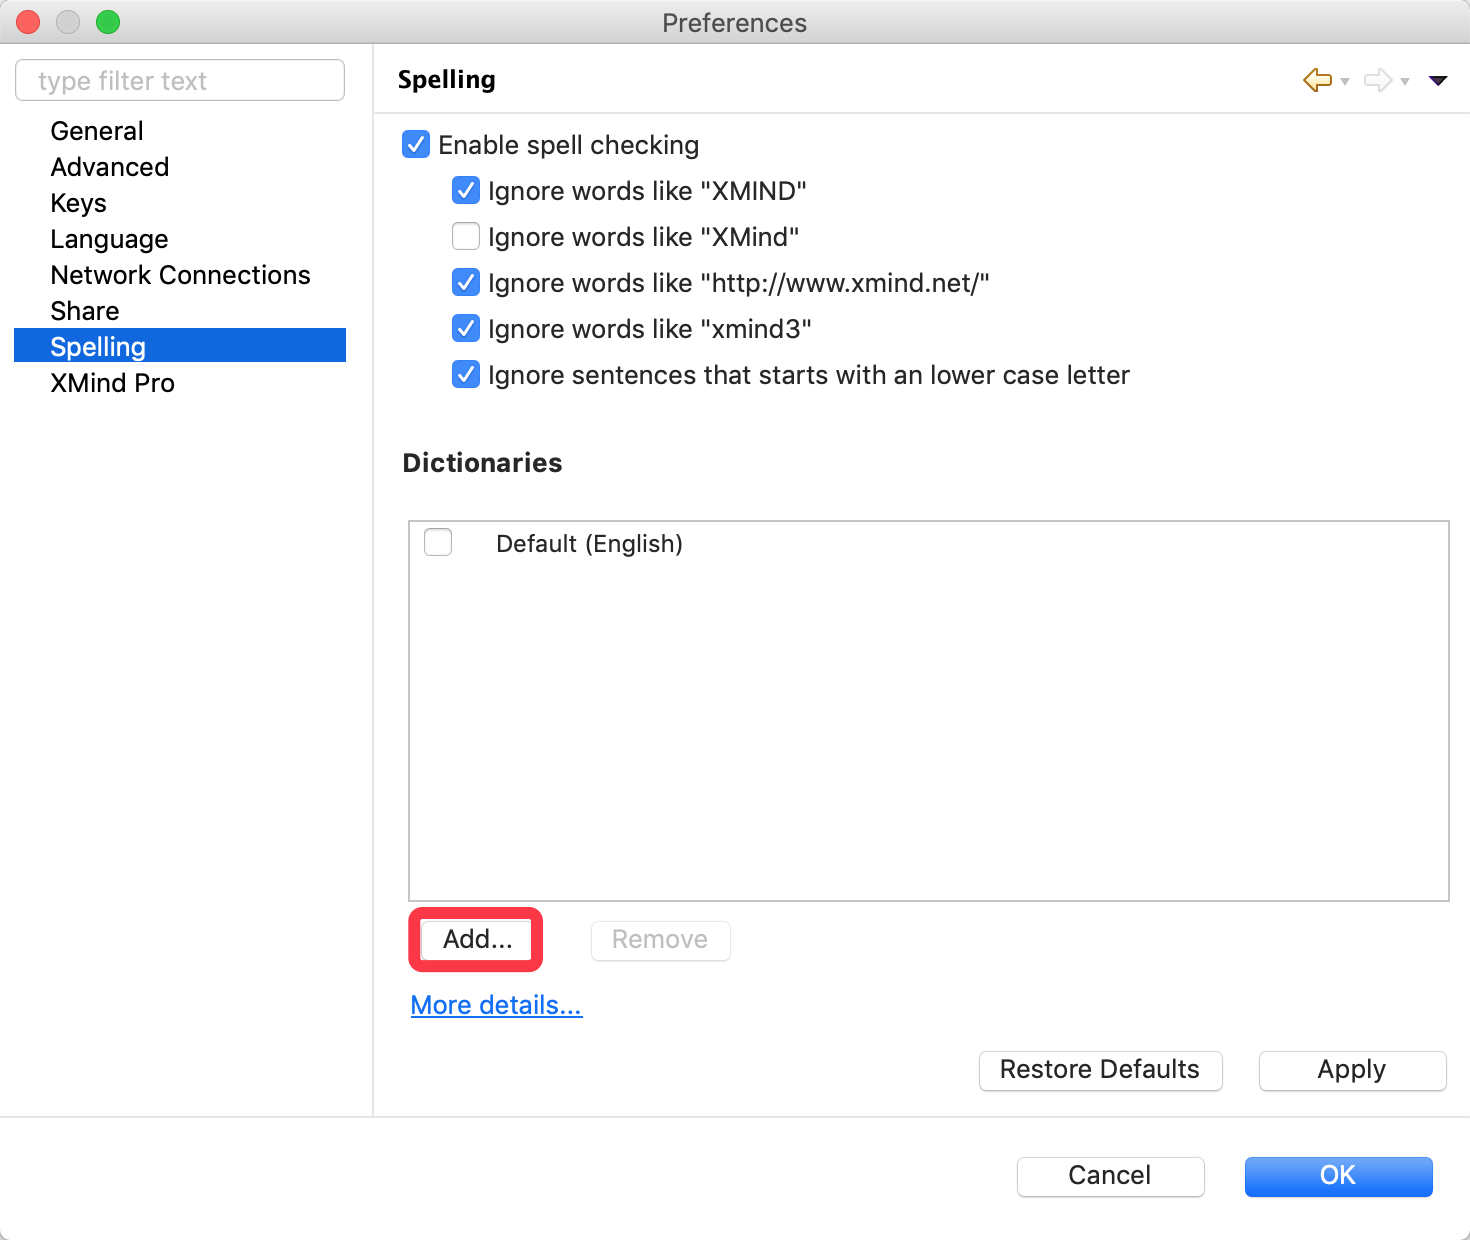Select the General preferences page
Image resolution: width=1470 pixels, height=1240 pixels.
pyautogui.click(x=97, y=131)
